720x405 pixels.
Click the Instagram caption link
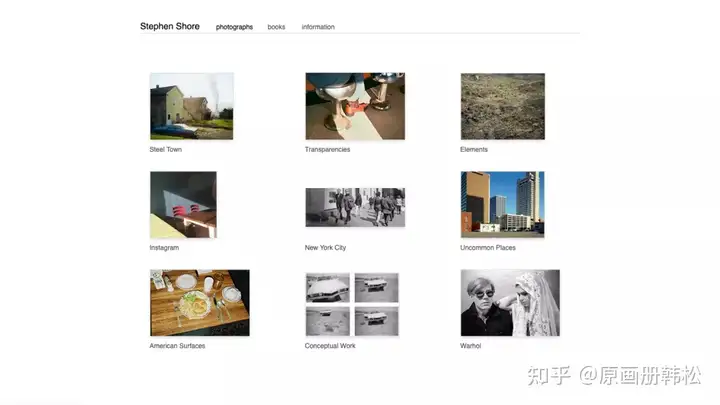(164, 248)
